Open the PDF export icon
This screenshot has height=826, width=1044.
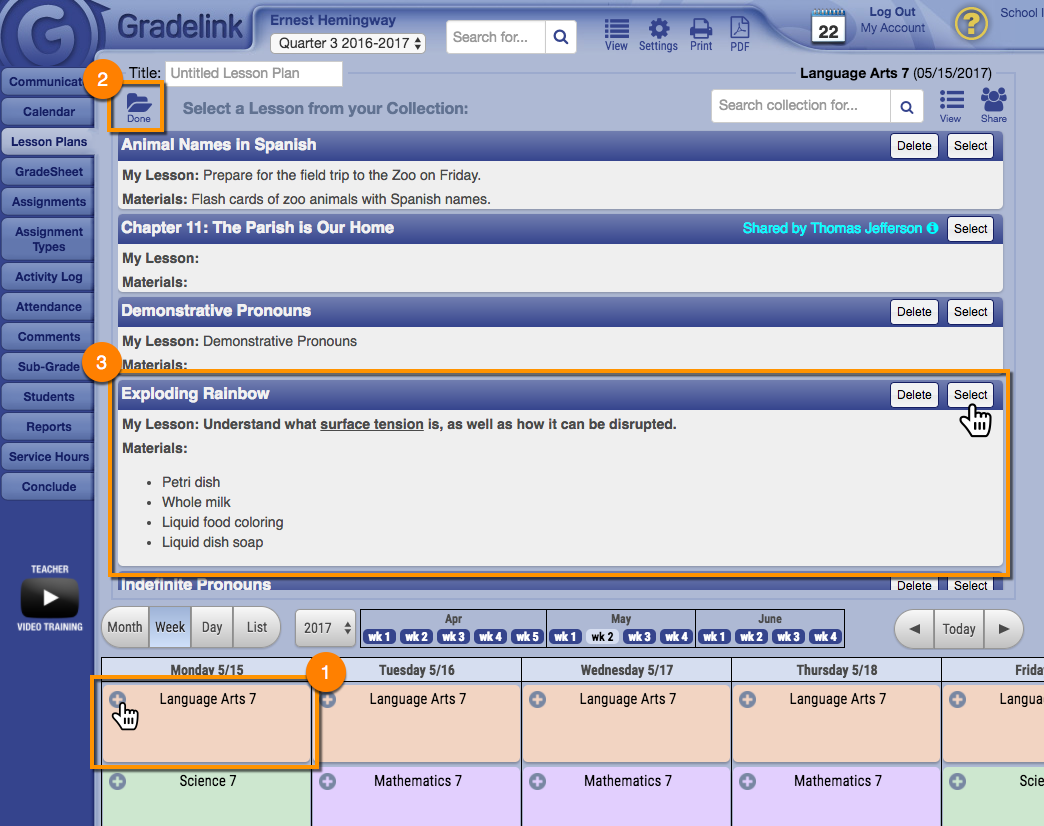pyautogui.click(x=740, y=33)
